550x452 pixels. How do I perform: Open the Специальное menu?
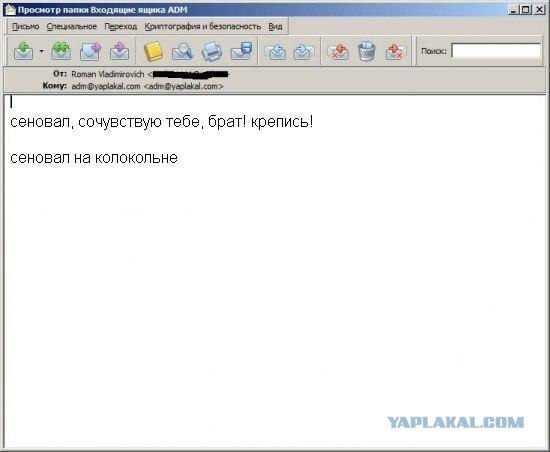(72, 27)
